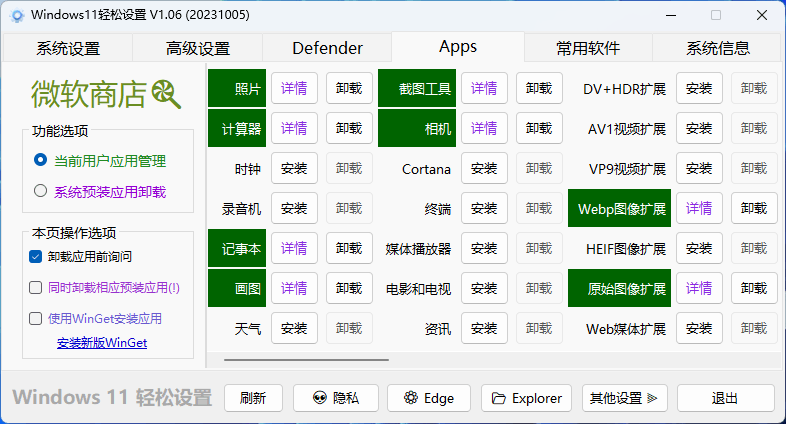786x424 pixels.
Task: Switch to the Defender tab
Action: point(327,48)
